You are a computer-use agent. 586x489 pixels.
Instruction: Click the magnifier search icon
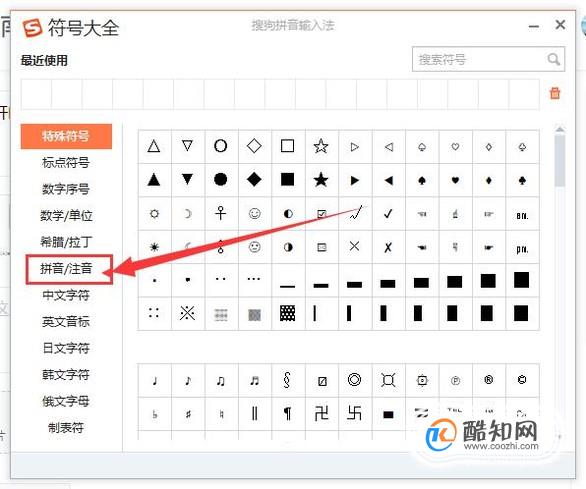point(553,59)
